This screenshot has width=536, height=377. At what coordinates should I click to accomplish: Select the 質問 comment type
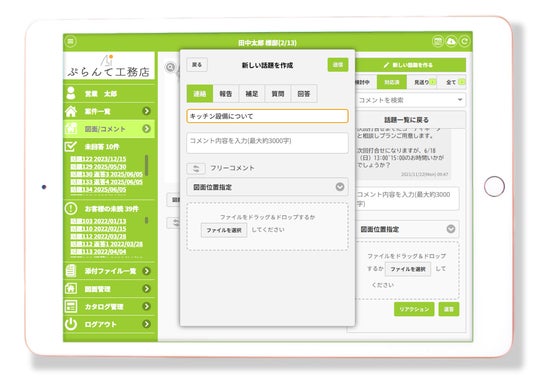coord(278,94)
